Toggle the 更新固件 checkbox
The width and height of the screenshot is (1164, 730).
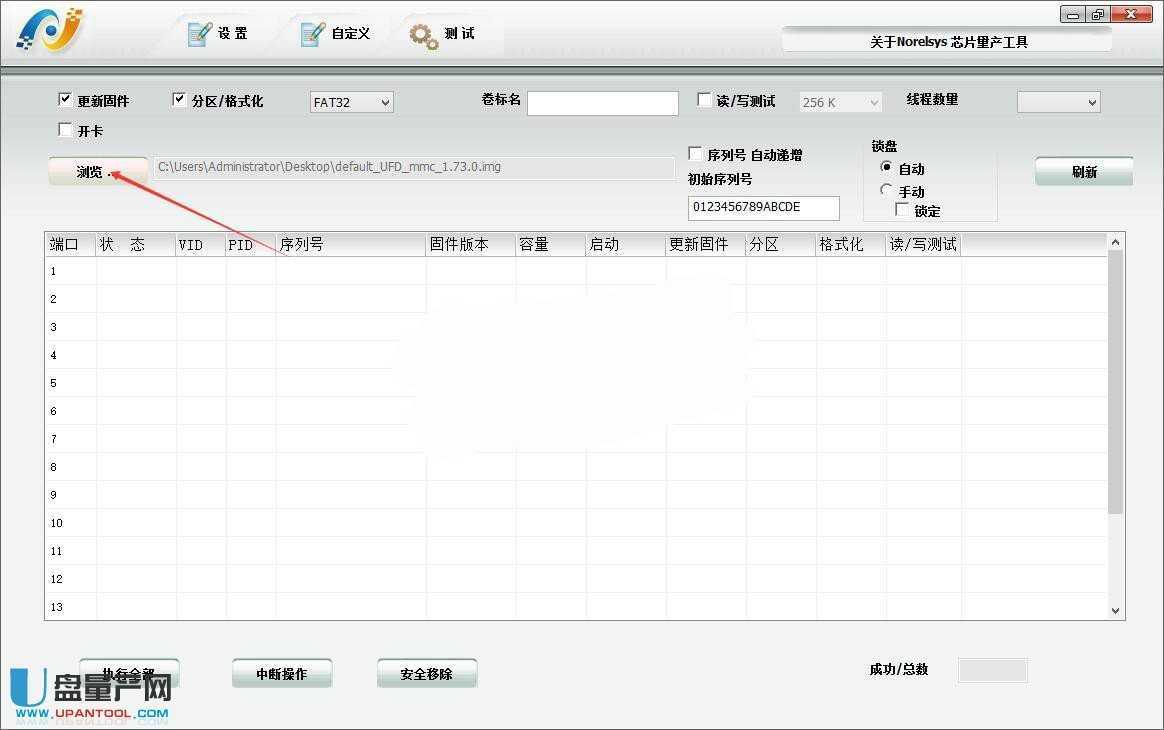click(x=66, y=100)
